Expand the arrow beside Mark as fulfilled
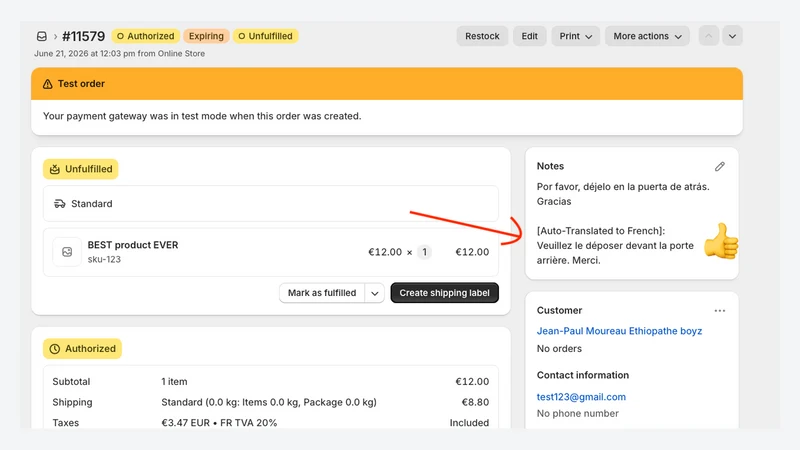Image resolution: width=800 pixels, height=450 pixels. (374, 293)
